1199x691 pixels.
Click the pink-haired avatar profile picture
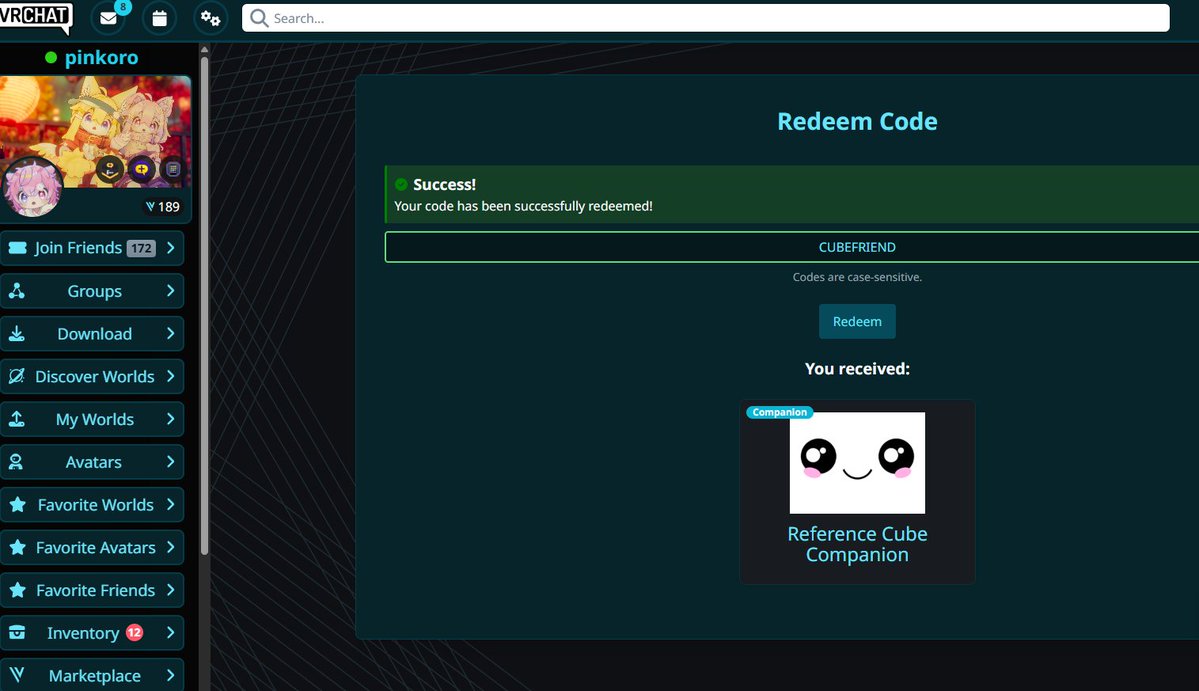pos(32,187)
